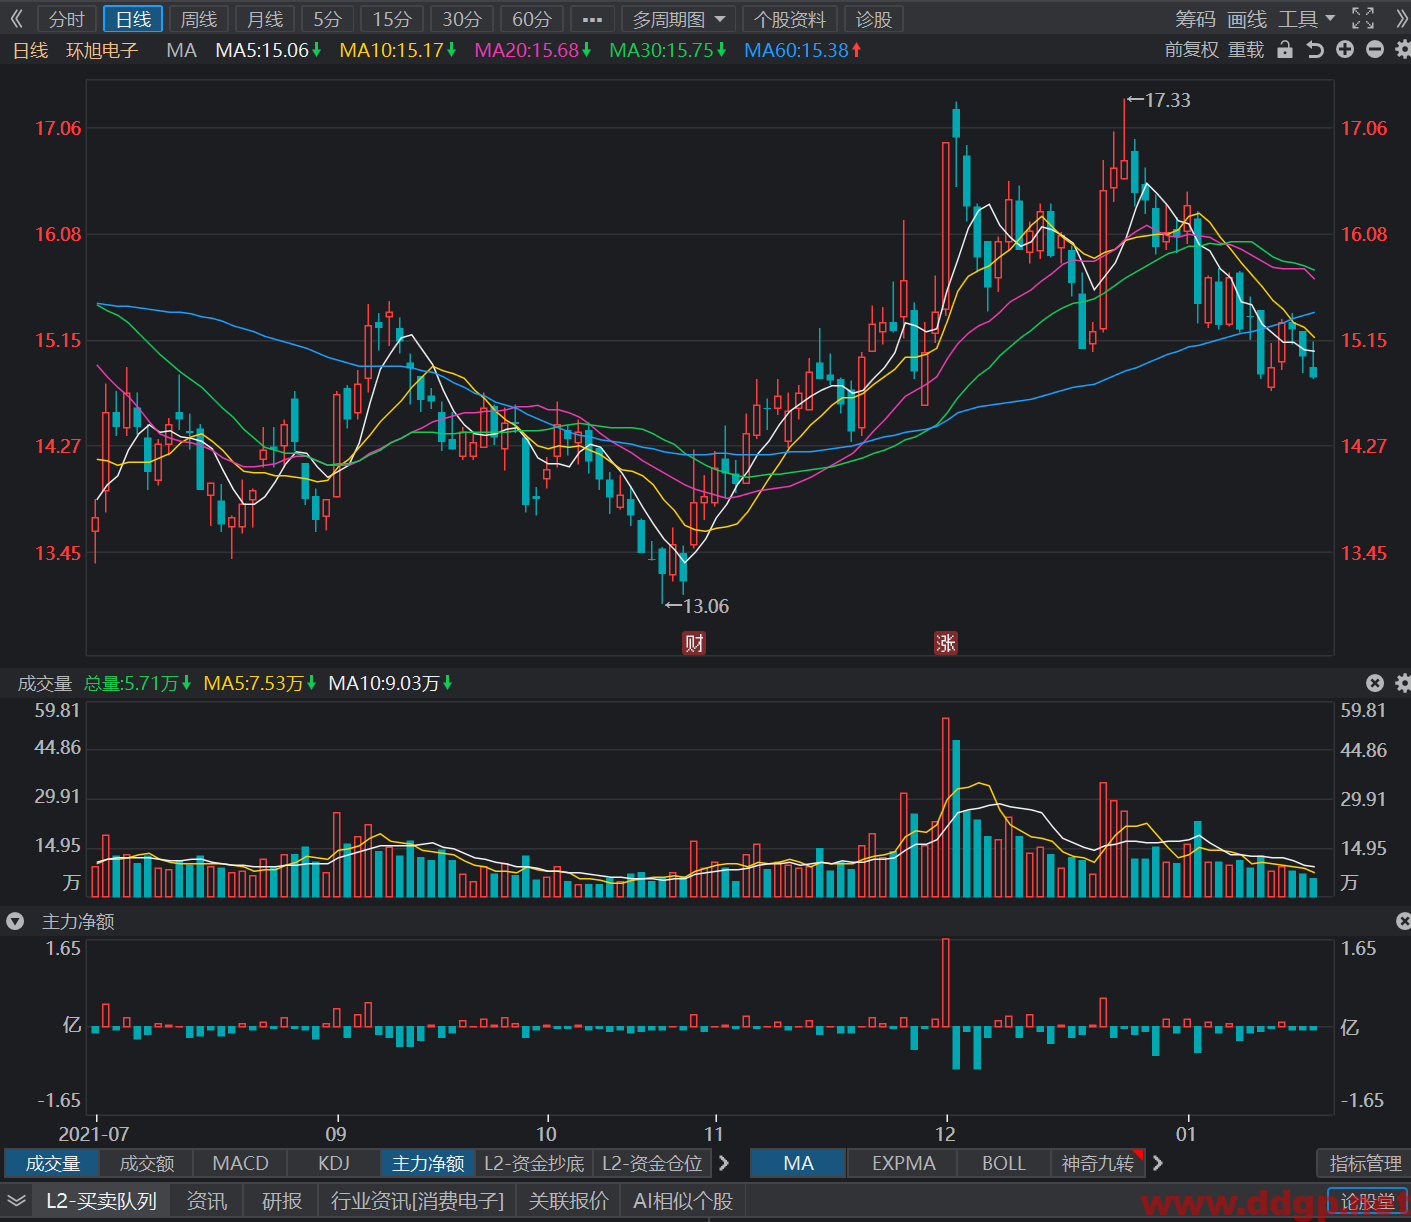The image size is (1411, 1222).
Task: Toggle 前复权 price adjustment
Action: tap(1192, 50)
